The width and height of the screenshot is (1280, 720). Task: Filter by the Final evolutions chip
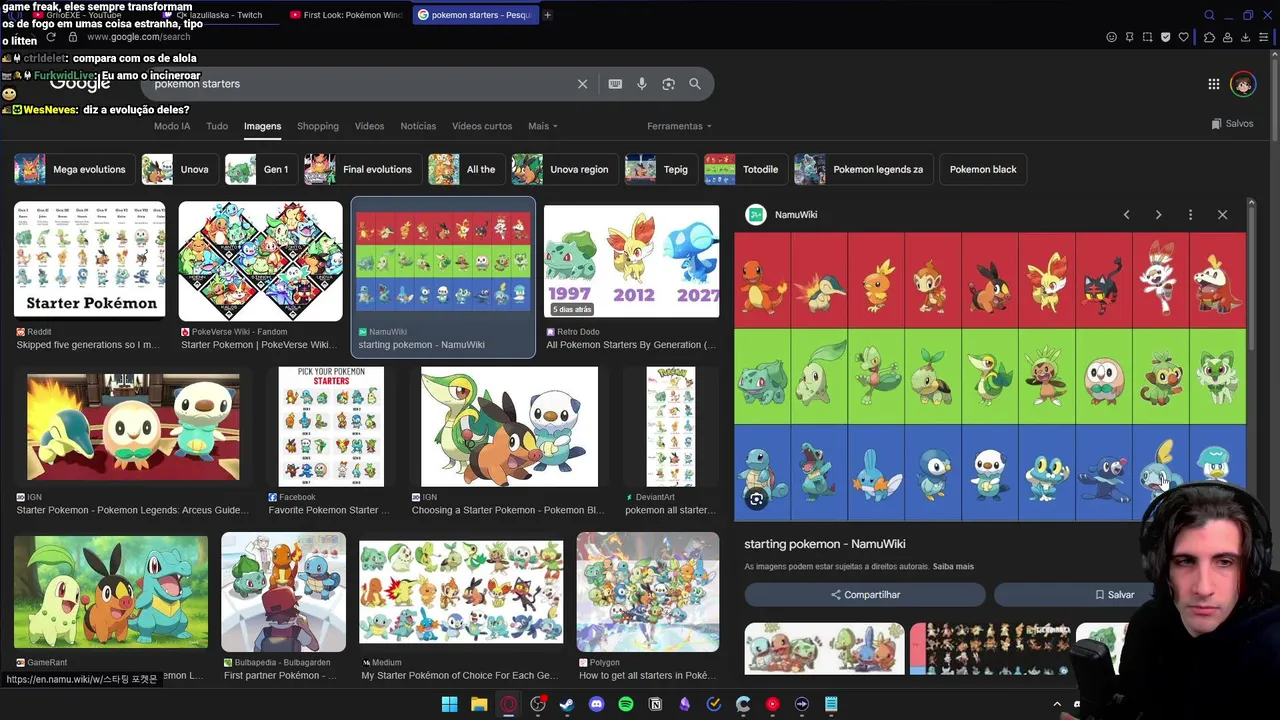[x=361, y=169]
